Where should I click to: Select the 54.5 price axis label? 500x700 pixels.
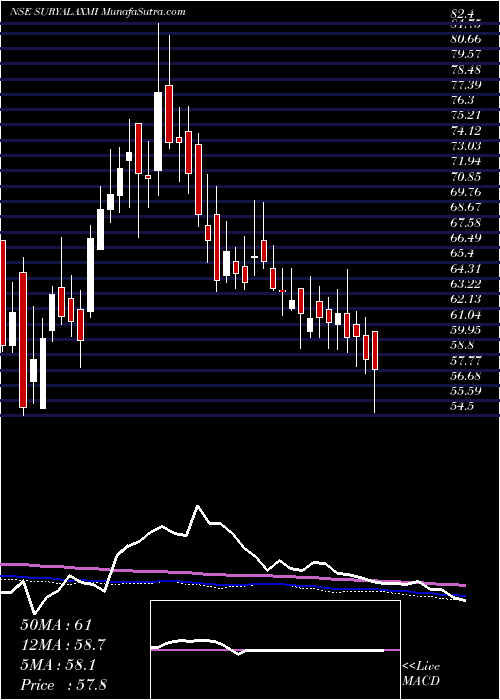[x=462, y=405]
